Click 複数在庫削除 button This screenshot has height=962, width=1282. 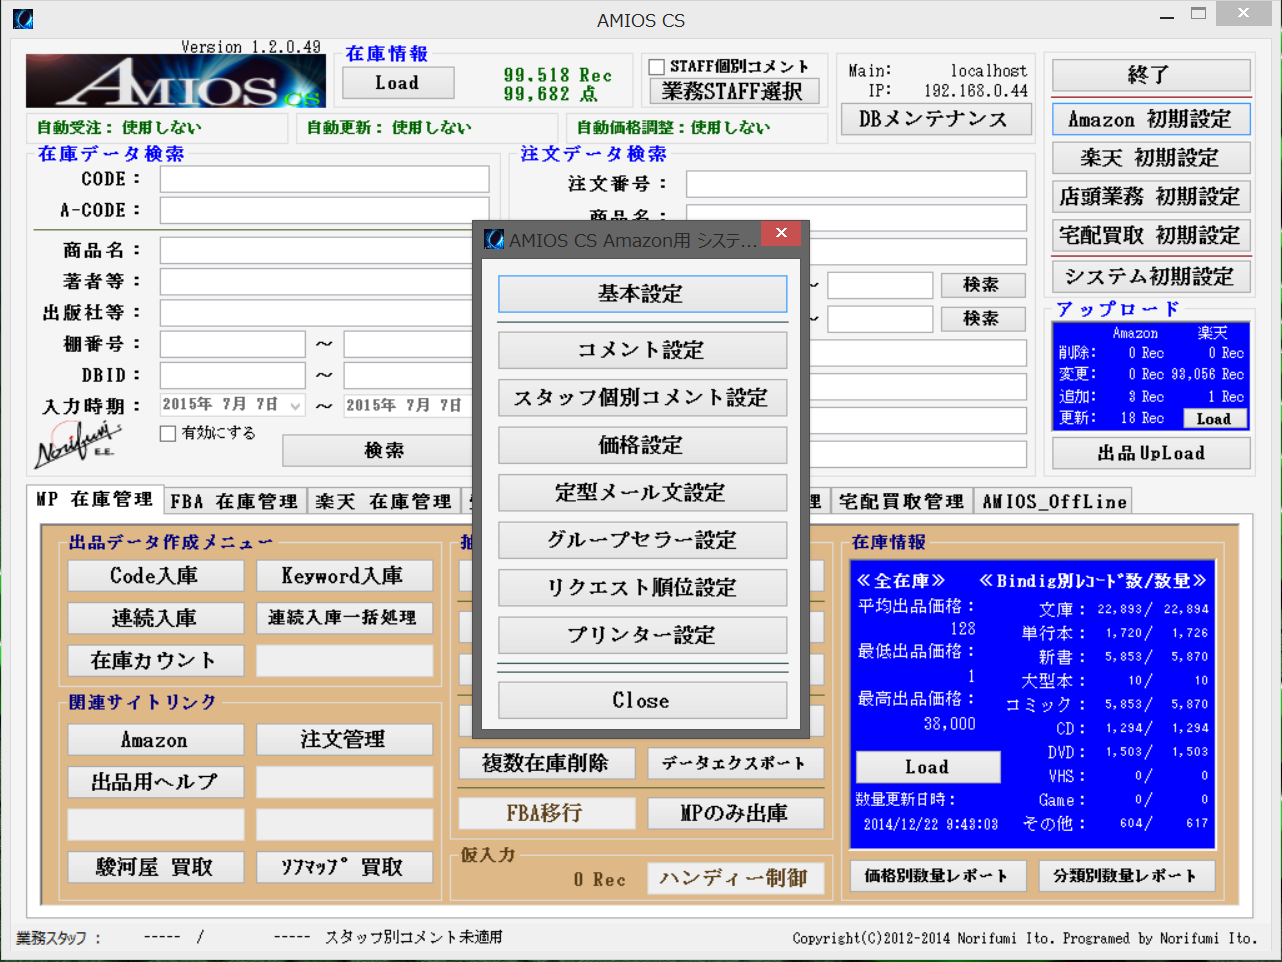(547, 764)
